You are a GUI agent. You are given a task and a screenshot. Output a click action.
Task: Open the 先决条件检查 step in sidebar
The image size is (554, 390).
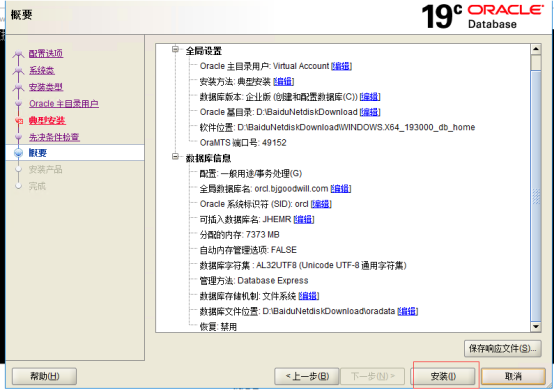(x=54, y=137)
